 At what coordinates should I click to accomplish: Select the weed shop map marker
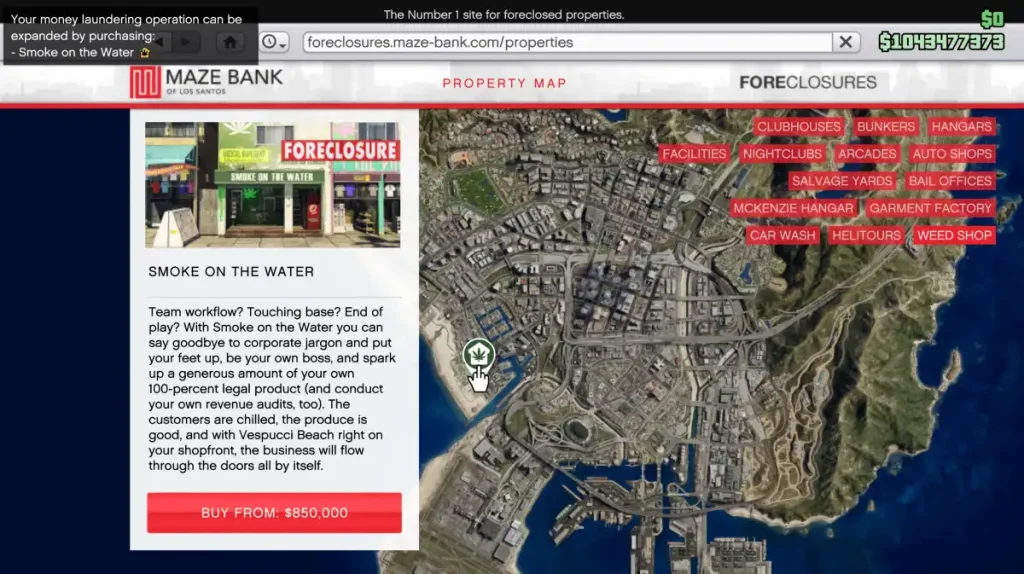[479, 355]
